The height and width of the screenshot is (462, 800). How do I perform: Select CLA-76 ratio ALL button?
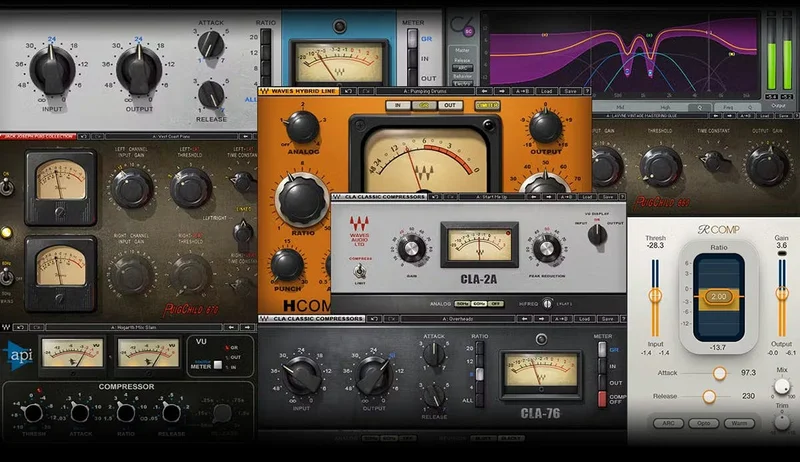pos(479,400)
